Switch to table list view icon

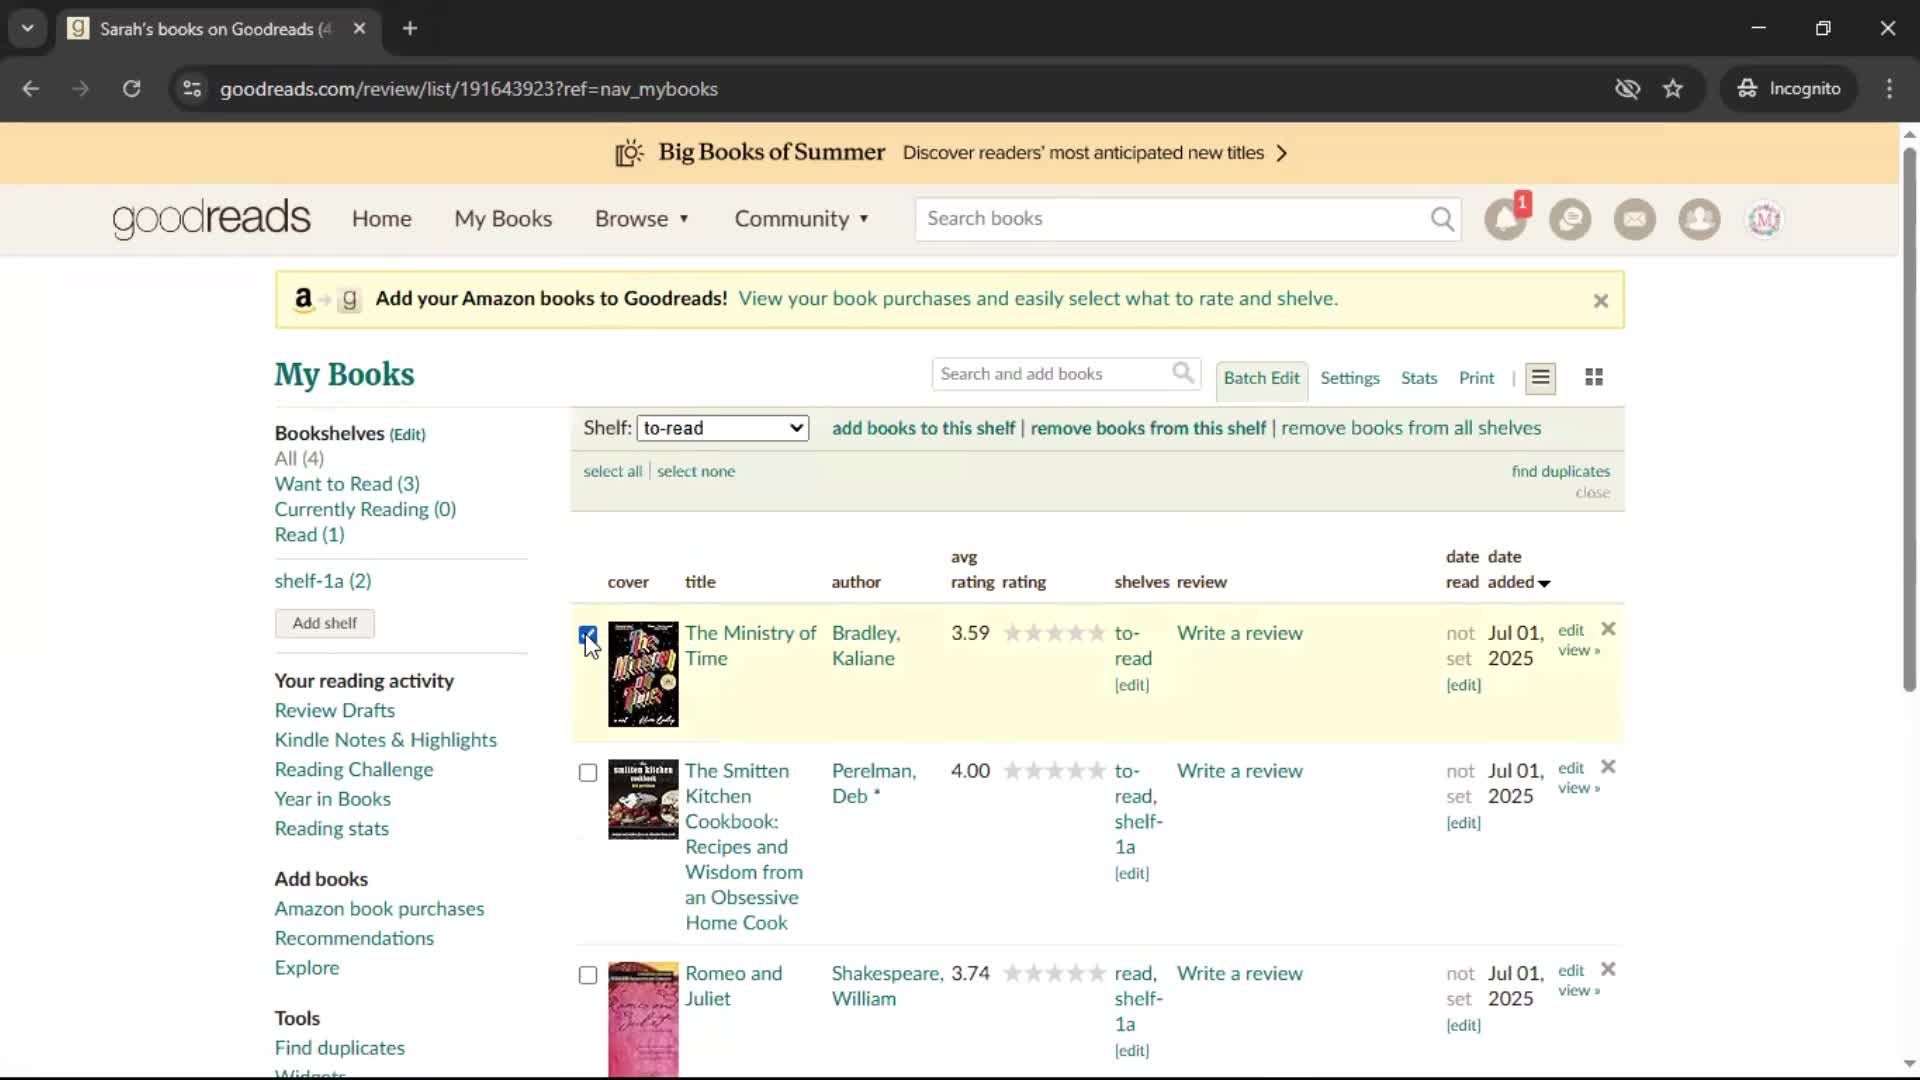1540,378
